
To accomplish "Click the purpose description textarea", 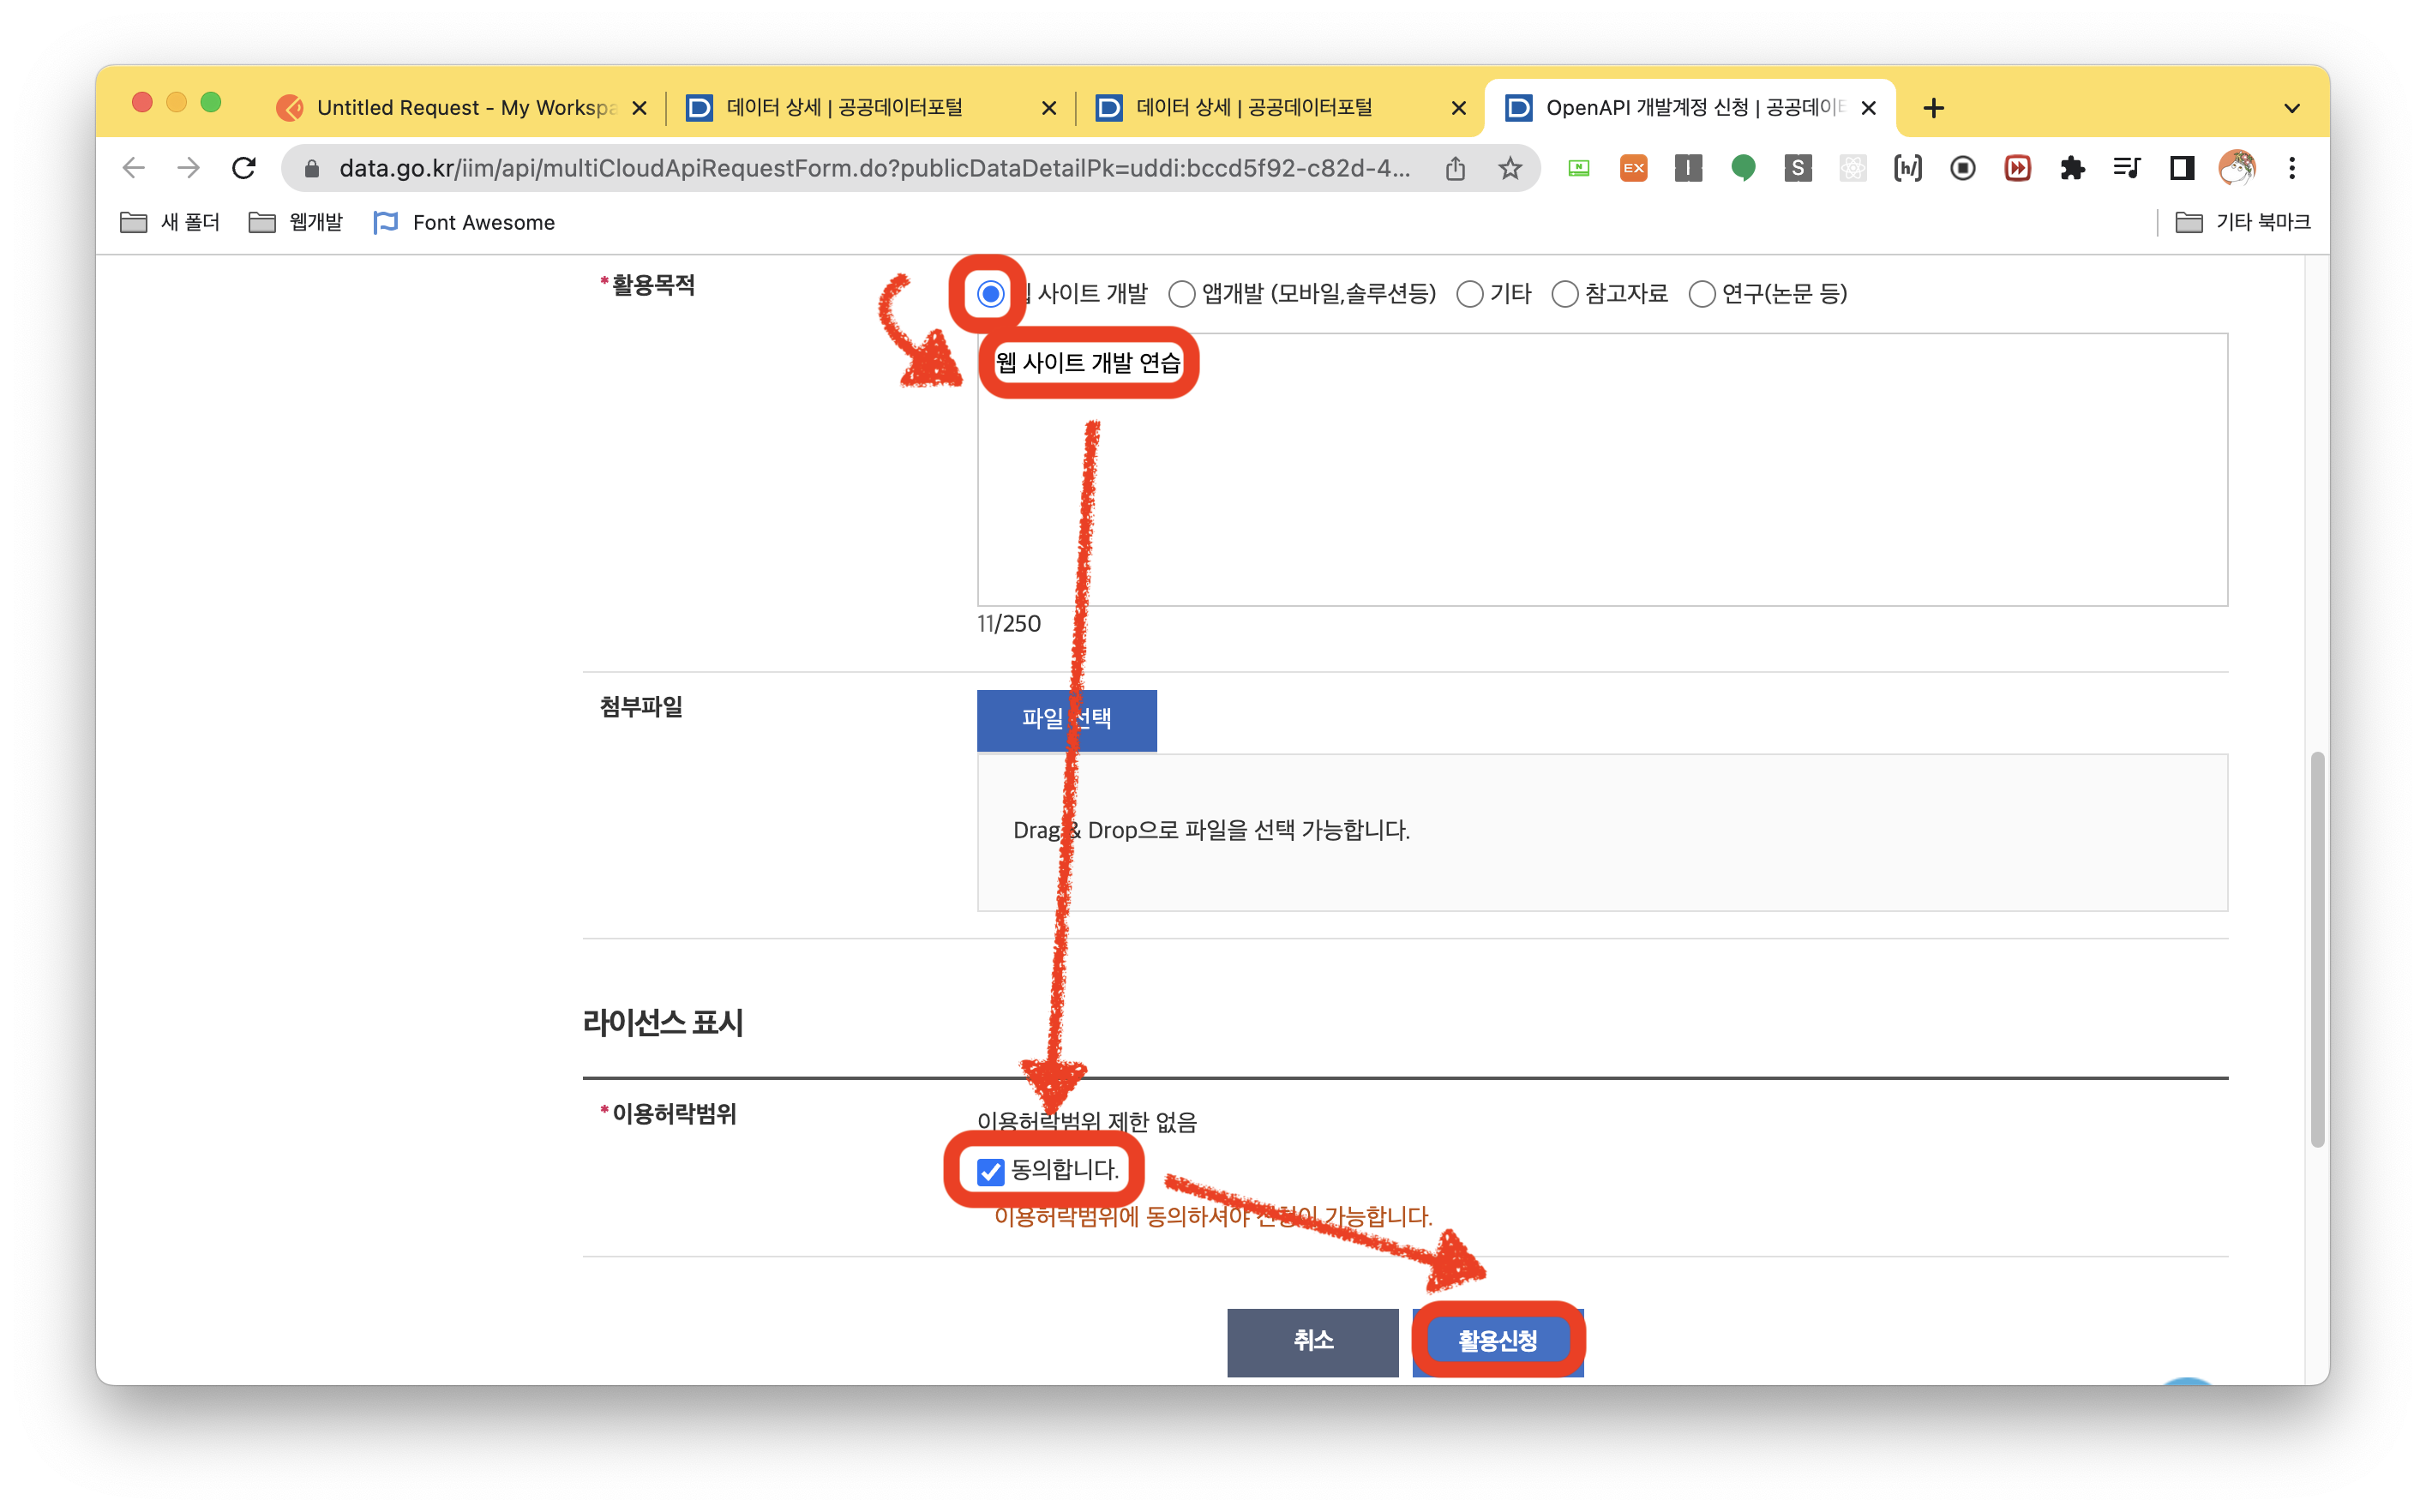I will 1602,469.
